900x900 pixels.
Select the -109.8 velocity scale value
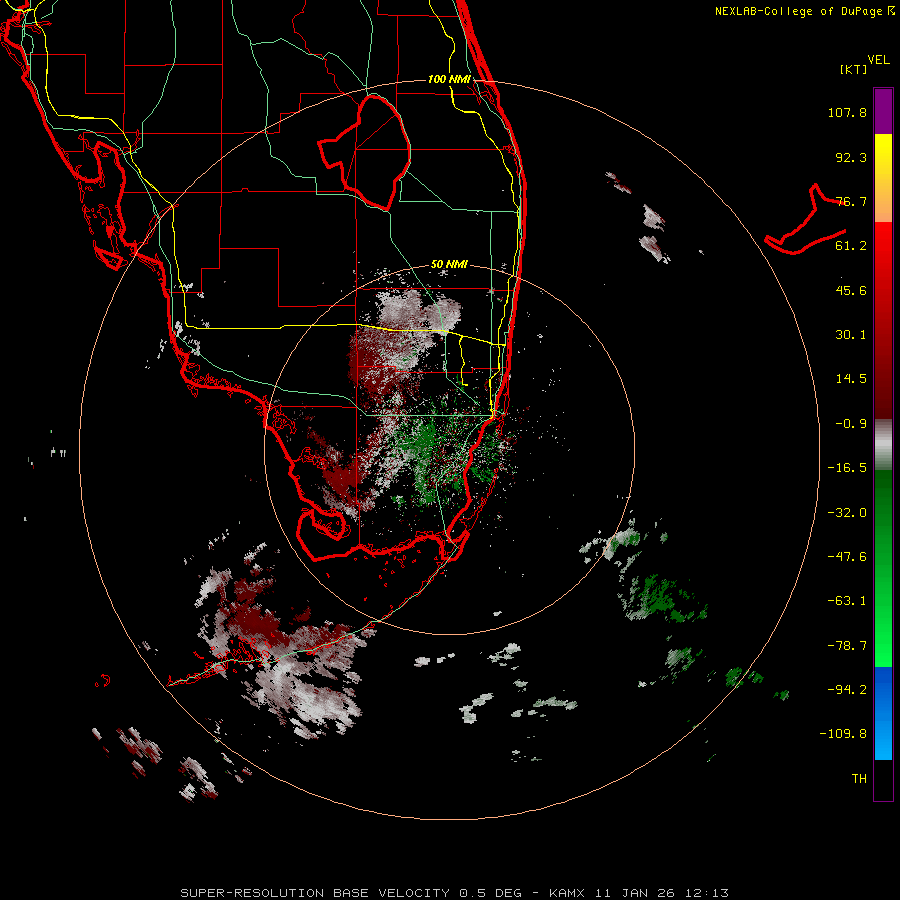point(843,734)
